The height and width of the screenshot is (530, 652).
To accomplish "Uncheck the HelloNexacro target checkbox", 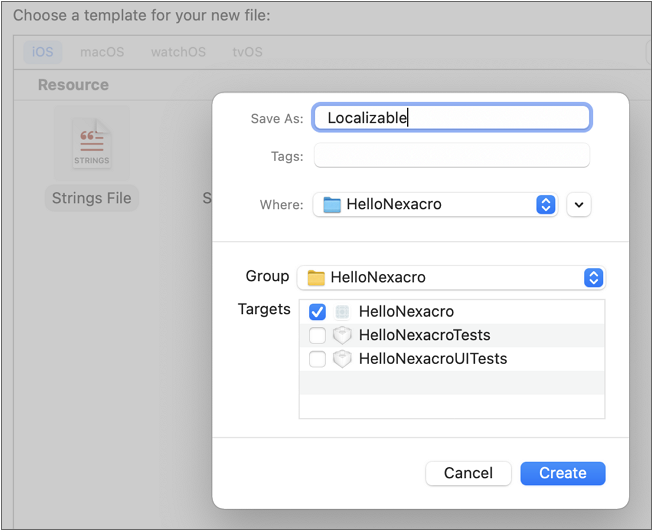I will tap(317, 312).
